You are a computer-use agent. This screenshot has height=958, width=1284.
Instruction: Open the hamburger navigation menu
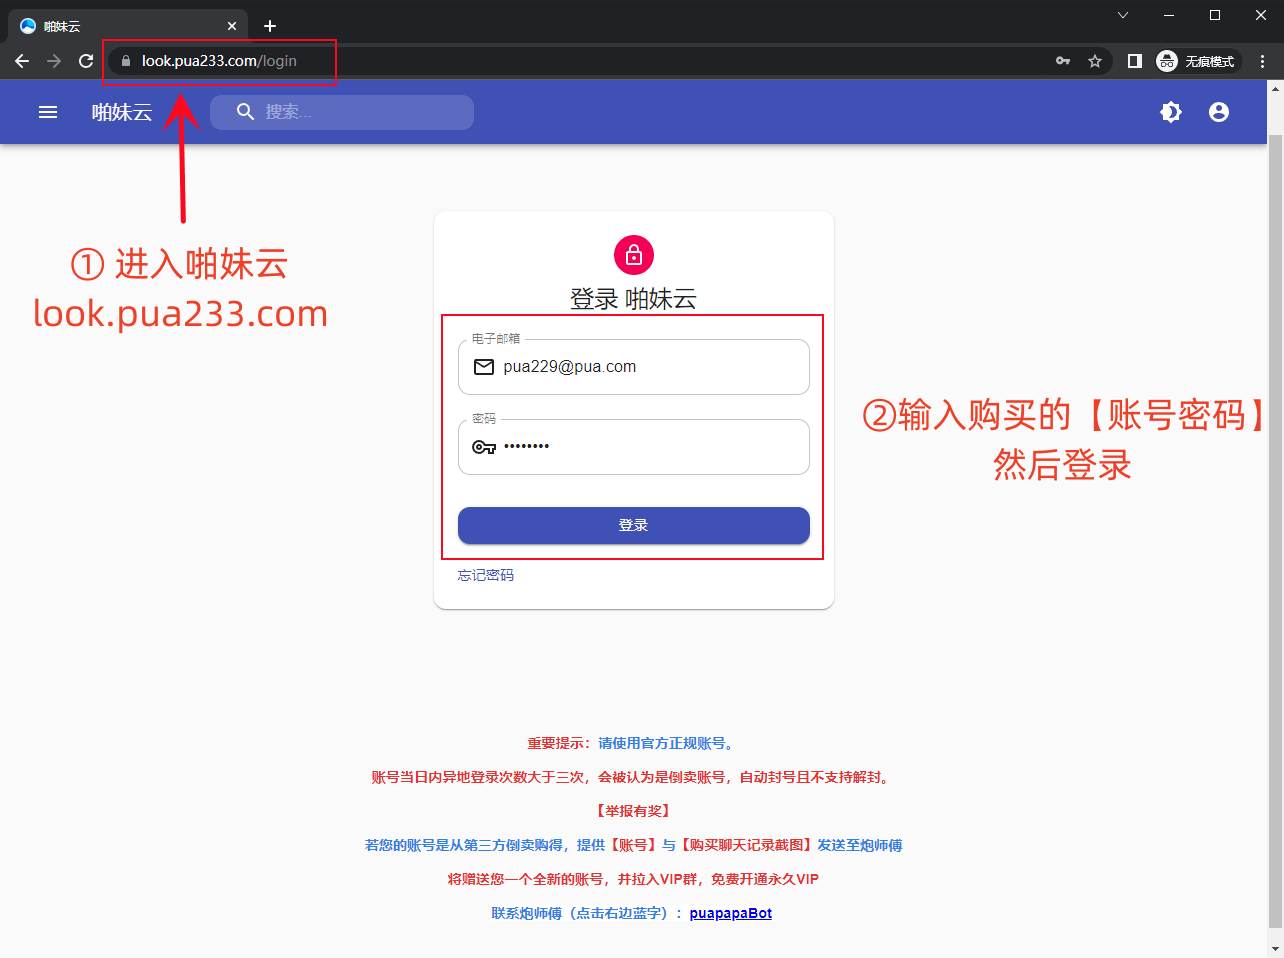48,112
